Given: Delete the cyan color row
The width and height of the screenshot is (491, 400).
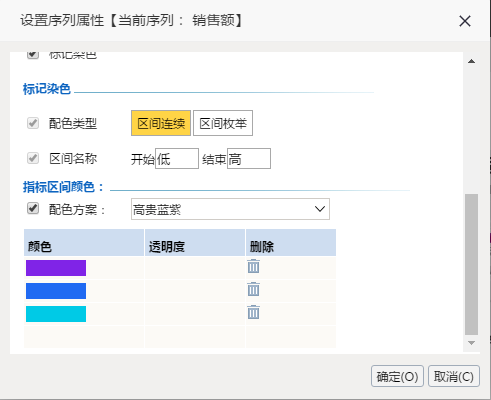Looking at the screenshot, I should (x=253, y=312).
